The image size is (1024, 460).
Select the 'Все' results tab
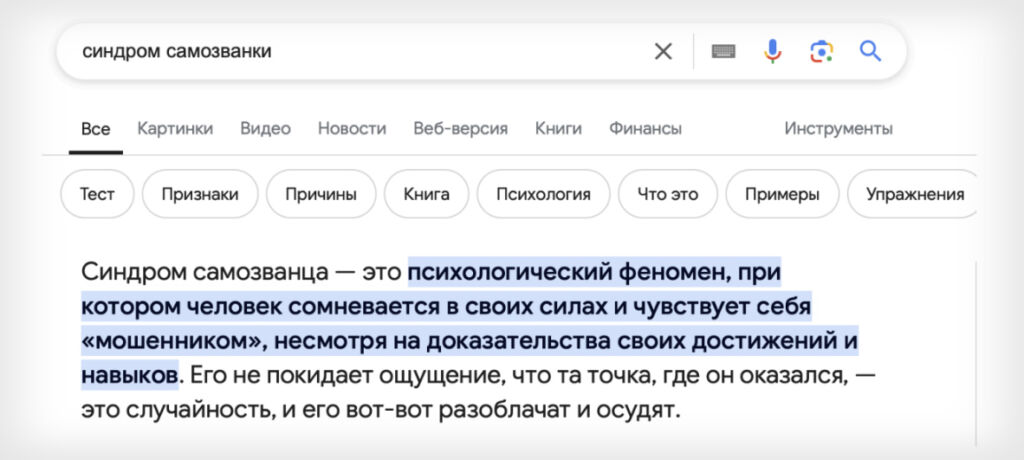point(96,129)
